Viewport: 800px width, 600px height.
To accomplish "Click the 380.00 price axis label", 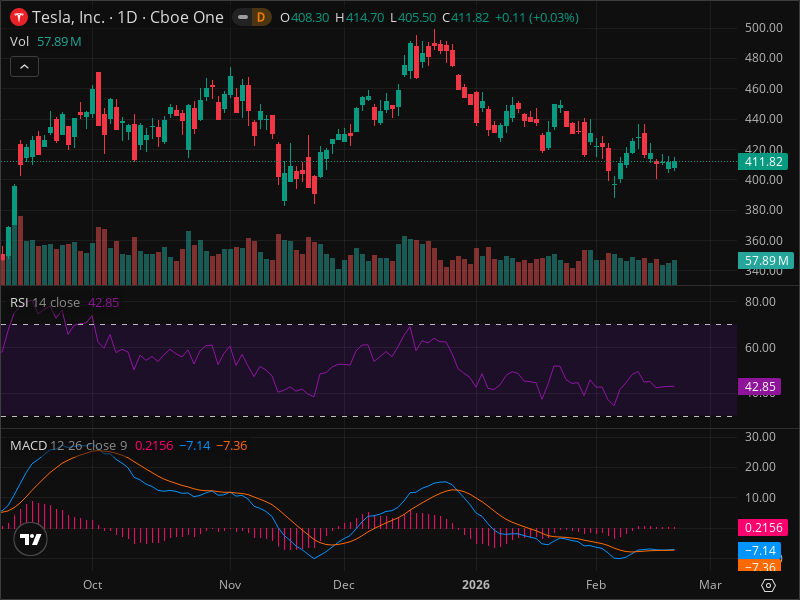I will pyautogui.click(x=763, y=210).
